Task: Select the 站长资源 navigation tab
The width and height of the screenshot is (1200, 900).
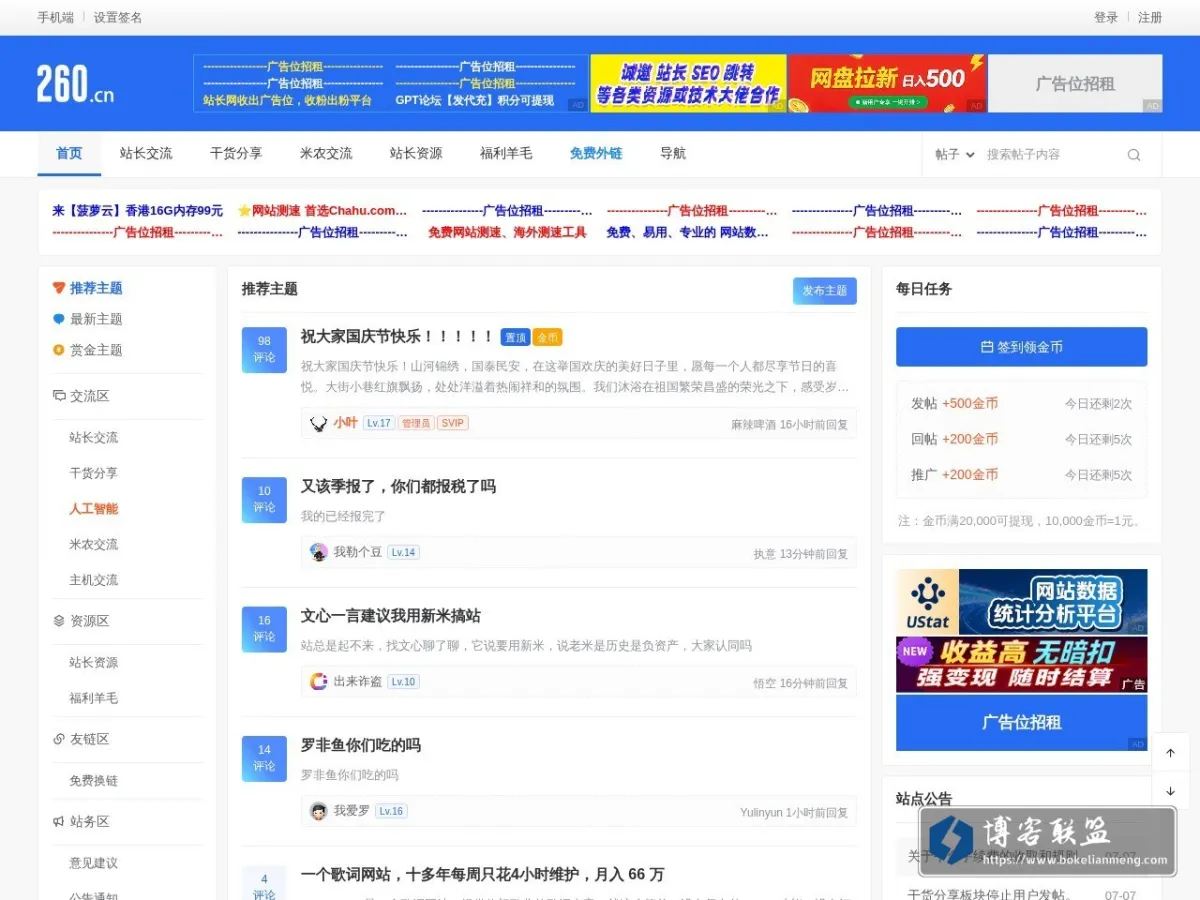Action: click(x=416, y=154)
